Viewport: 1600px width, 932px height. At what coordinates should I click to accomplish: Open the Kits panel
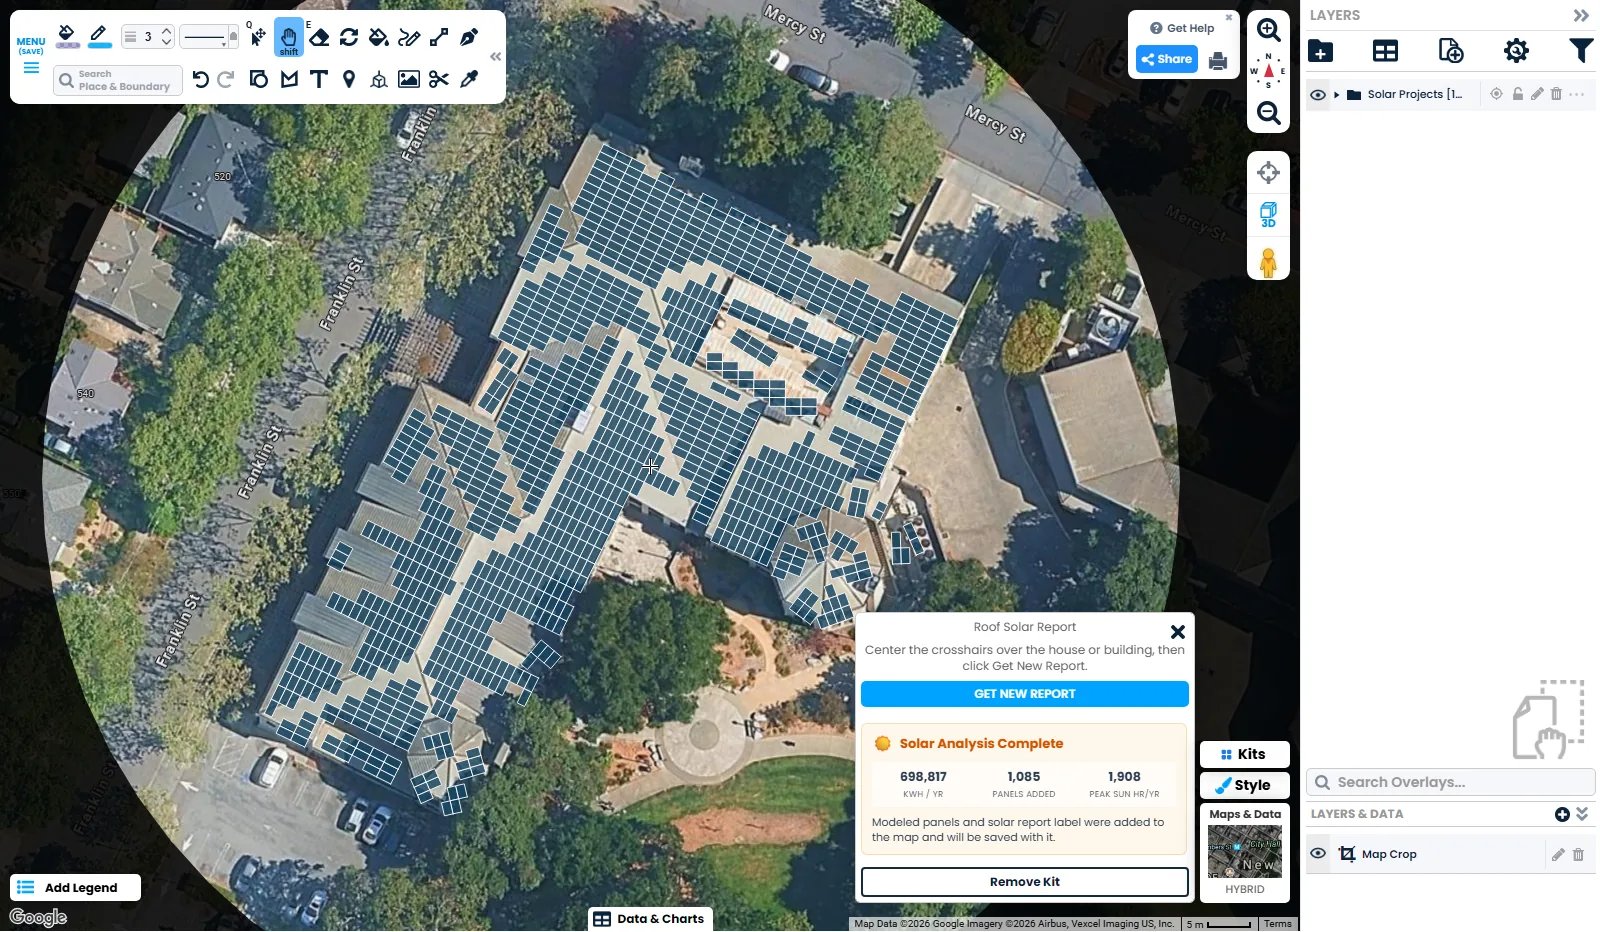click(1244, 754)
